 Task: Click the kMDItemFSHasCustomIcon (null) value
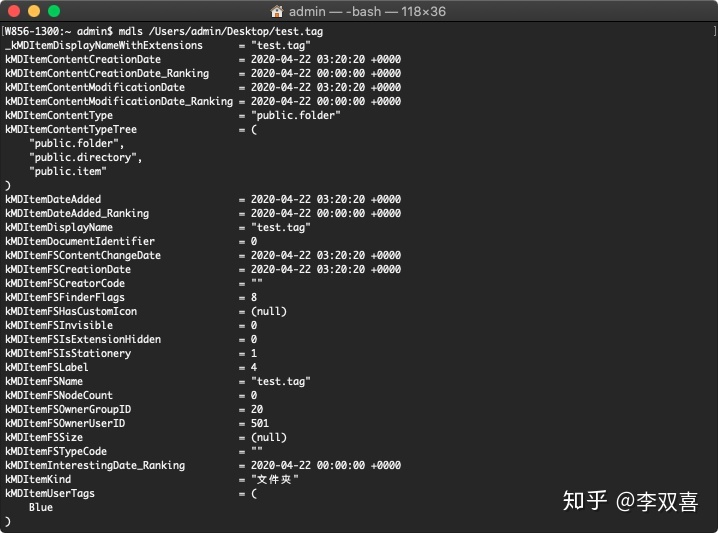click(x=269, y=311)
